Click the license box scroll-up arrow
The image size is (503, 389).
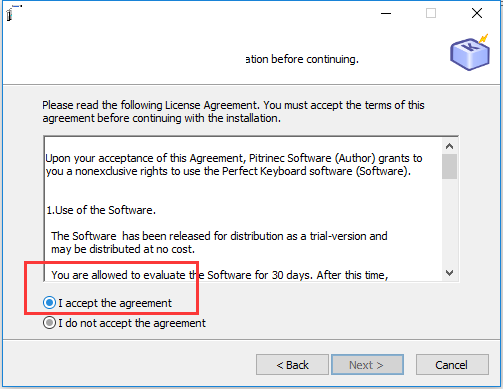point(449,146)
